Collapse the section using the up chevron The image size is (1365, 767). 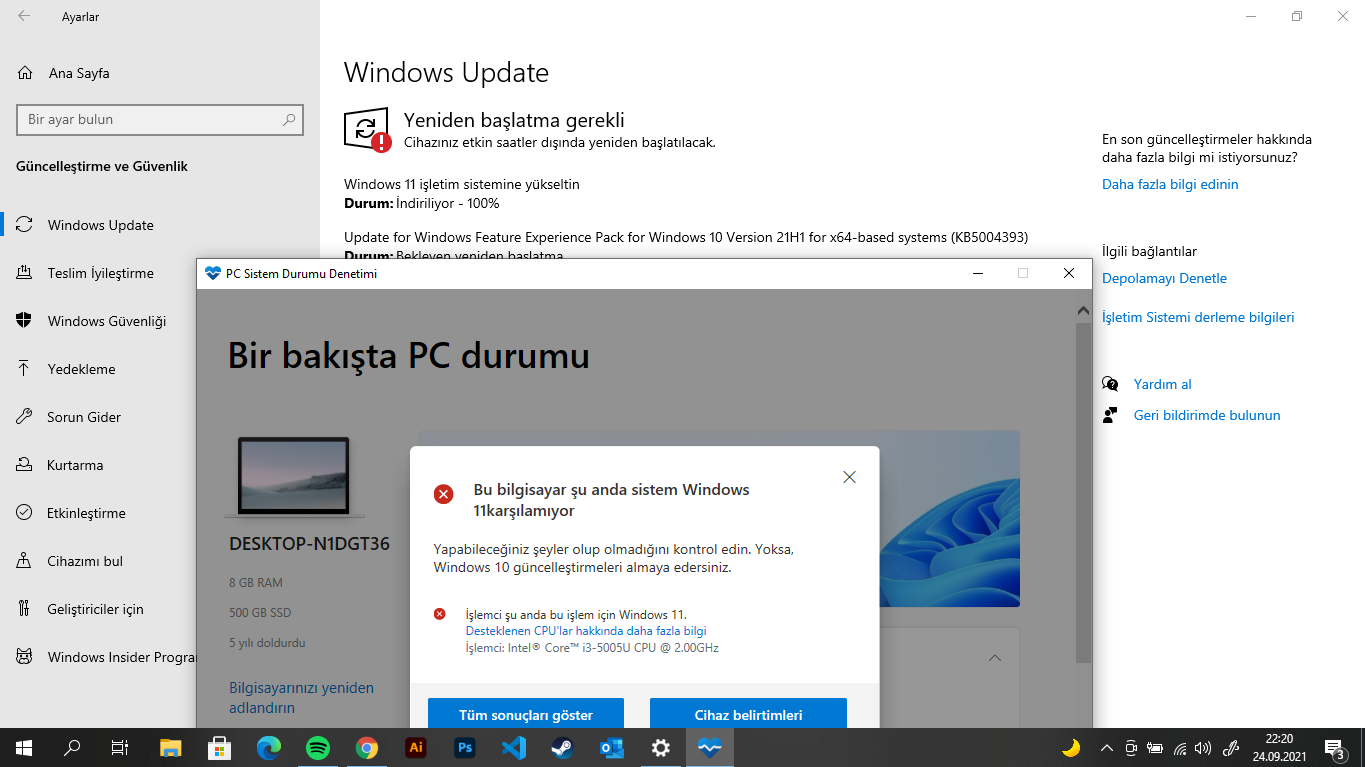point(995,658)
